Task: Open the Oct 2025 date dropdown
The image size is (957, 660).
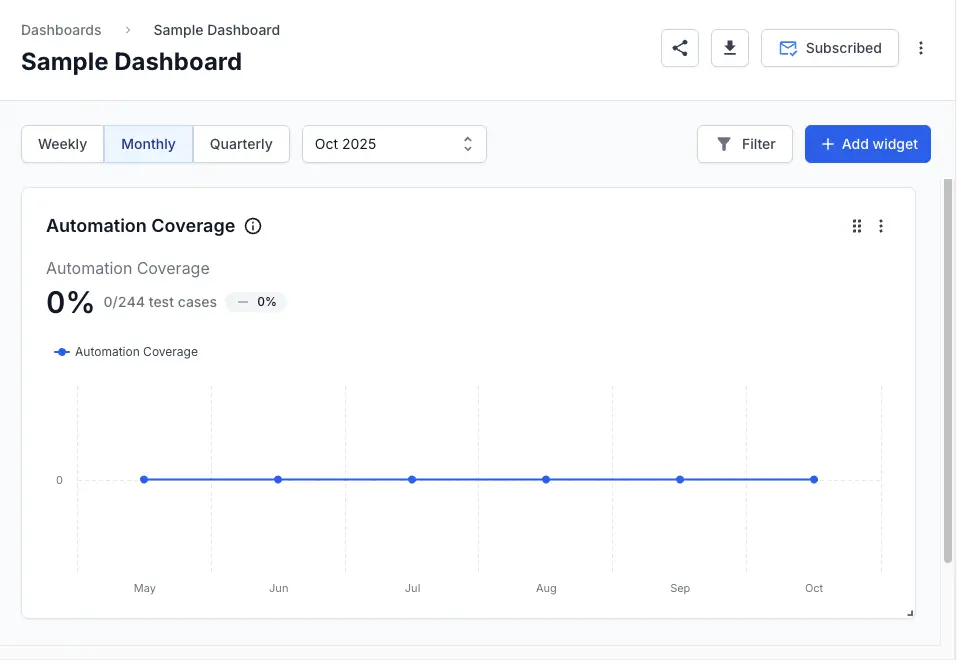Action: [394, 144]
